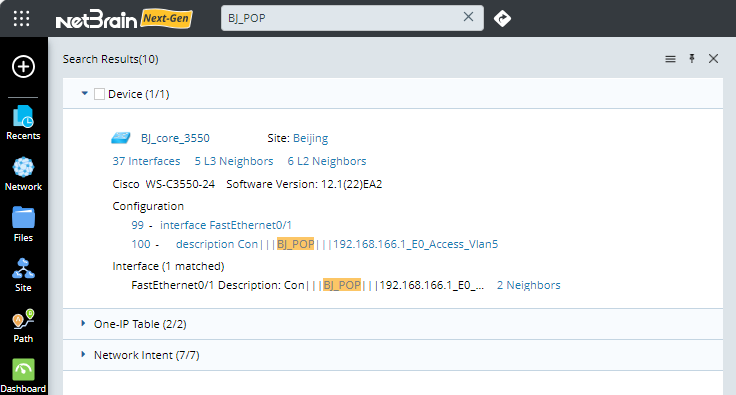Open Dashboard in the sidebar
Image resolution: width=736 pixels, height=395 pixels.
tap(23, 376)
